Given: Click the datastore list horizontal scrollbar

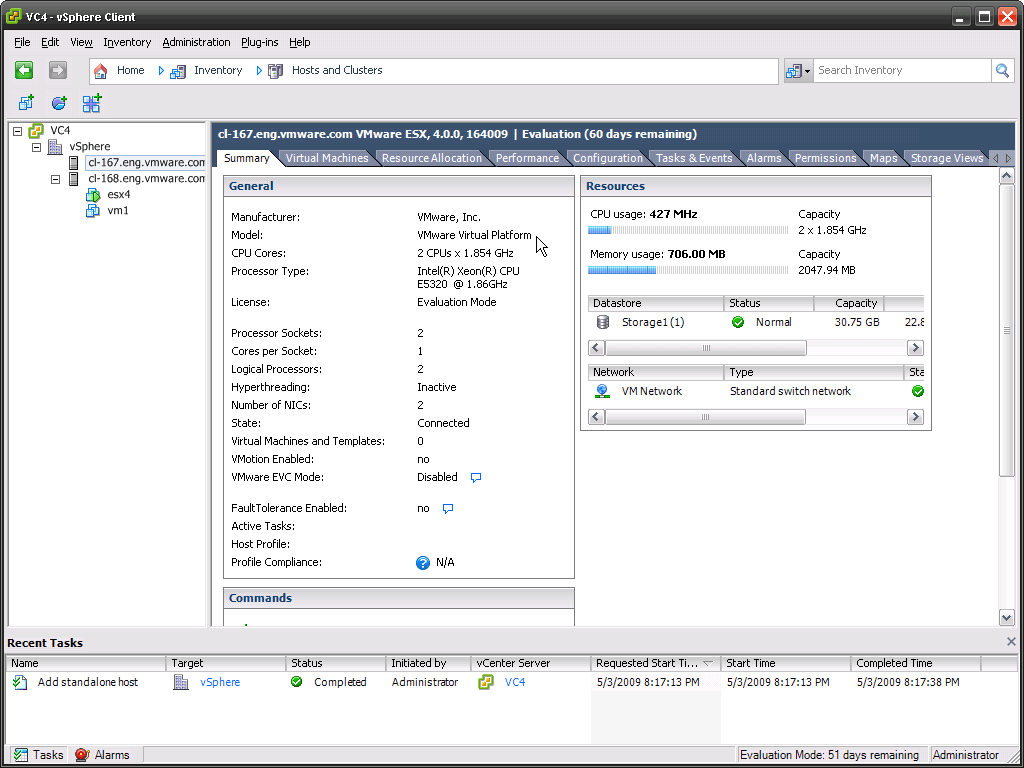Looking at the screenshot, I should 705,348.
